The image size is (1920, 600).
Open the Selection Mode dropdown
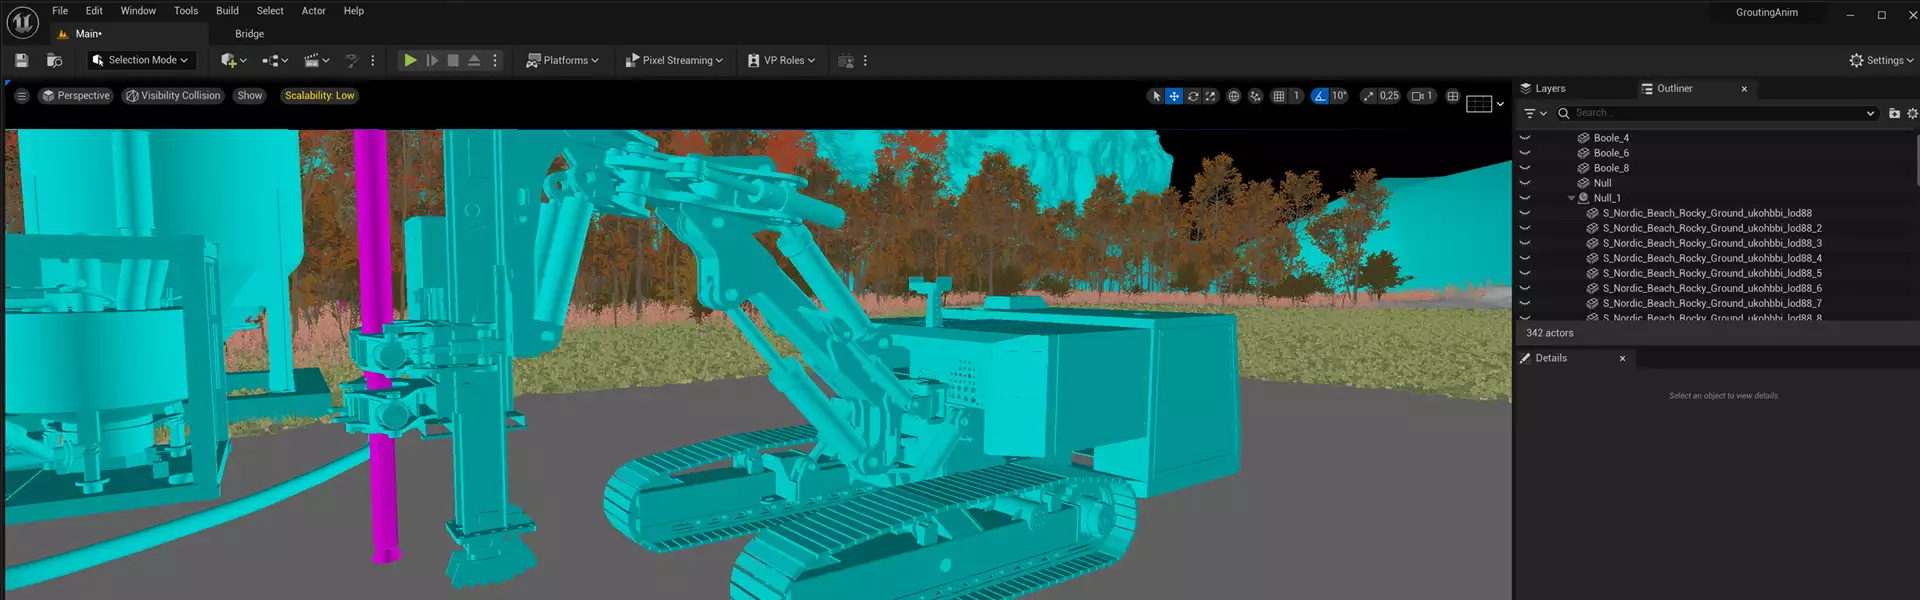click(140, 61)
